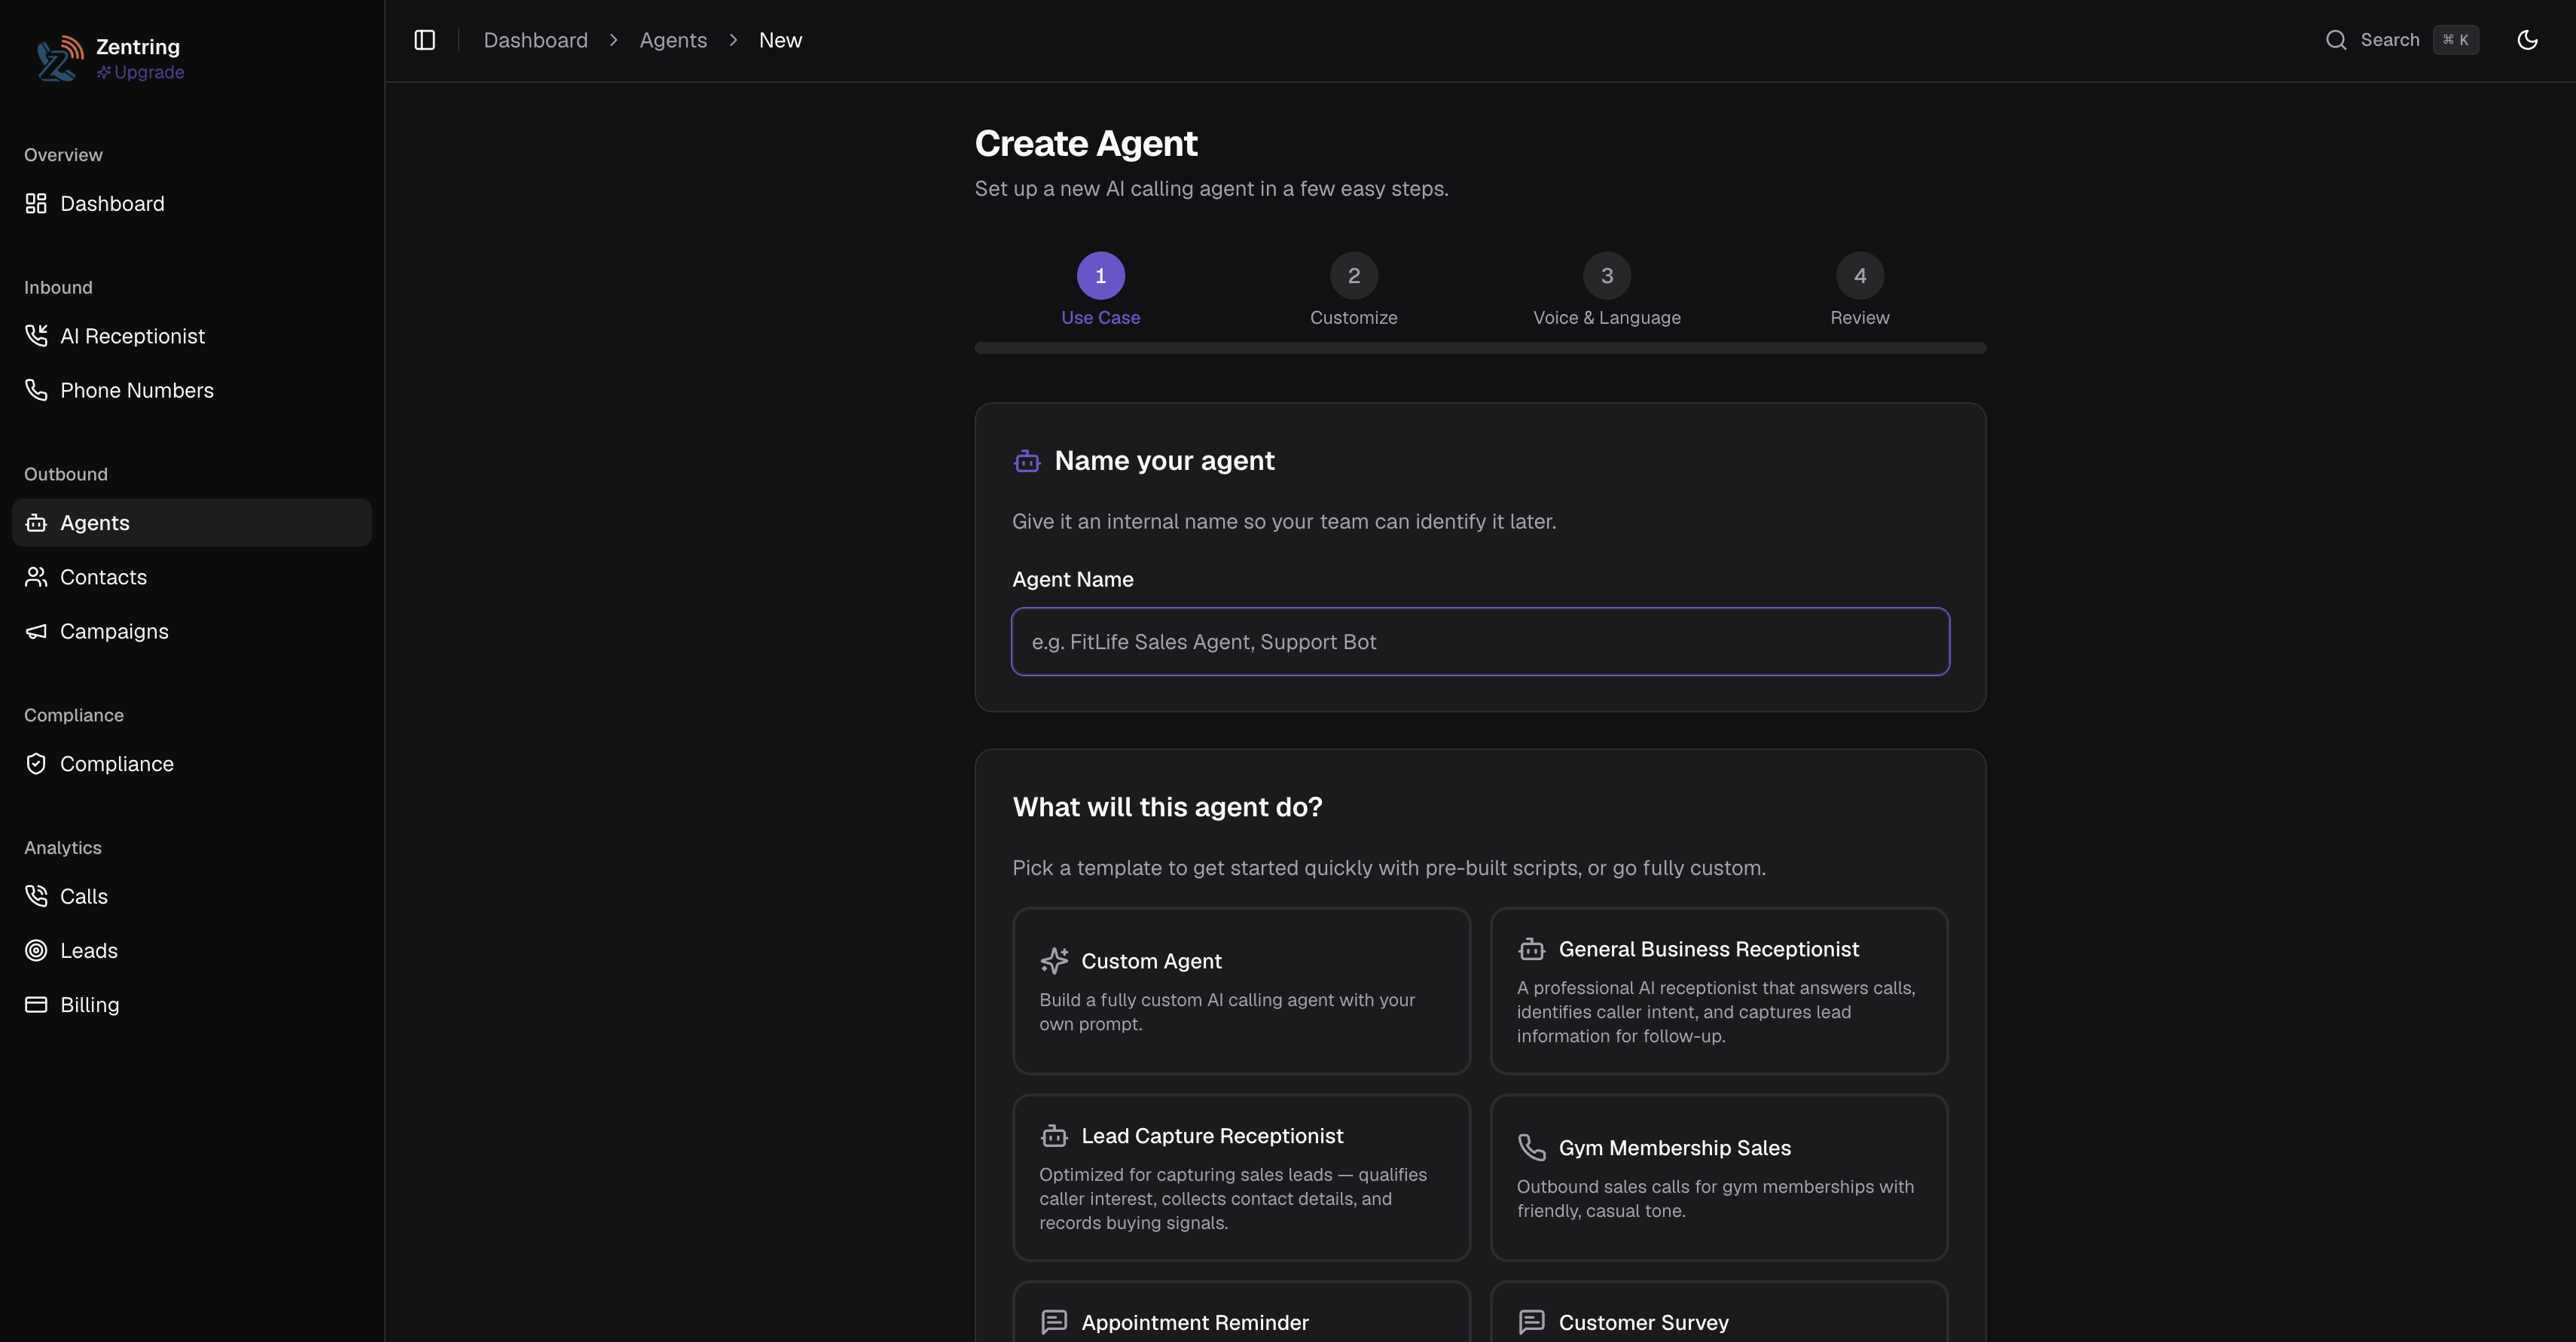
Task: Toggle dark mode moon icon
Action: pos(2527,40)
